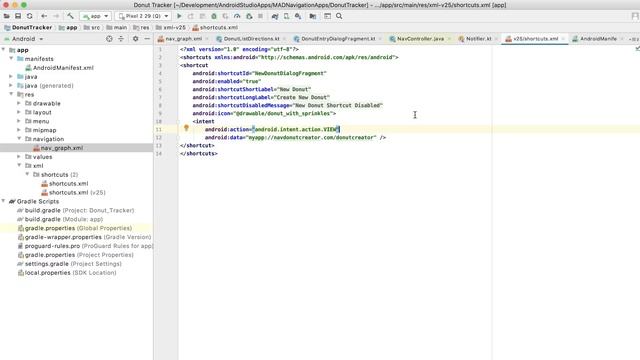This screenshot has width=640, height=360.
Task: Click the res breadcrumb
Action: tap(141, 27)
